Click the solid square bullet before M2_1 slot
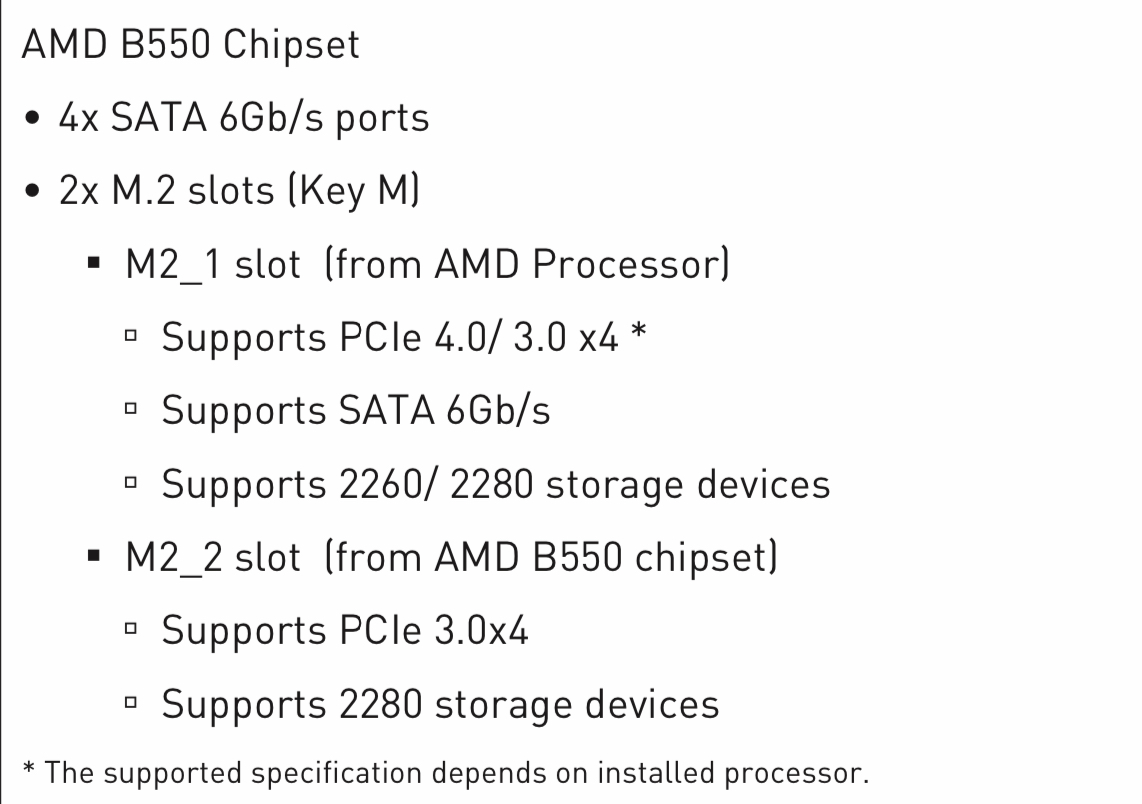The height and width of the screenshot is (804, 1142). coord(94,265)
